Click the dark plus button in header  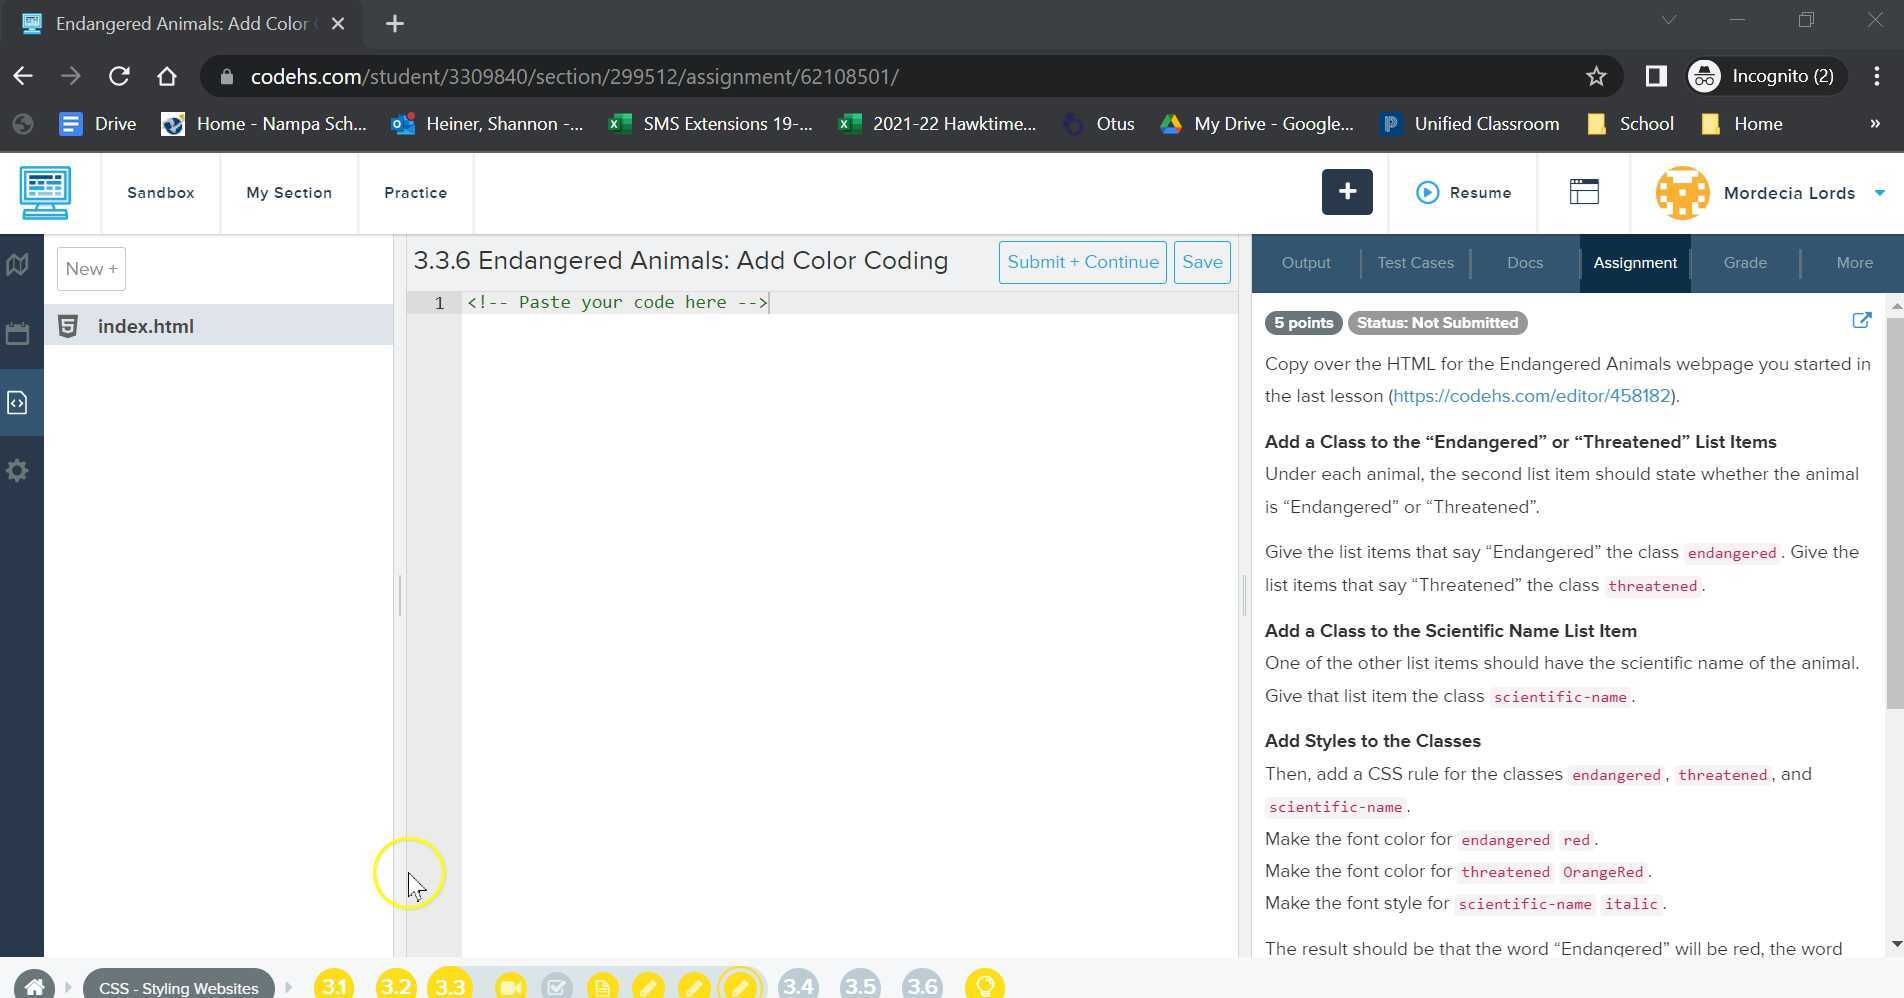1347,192
